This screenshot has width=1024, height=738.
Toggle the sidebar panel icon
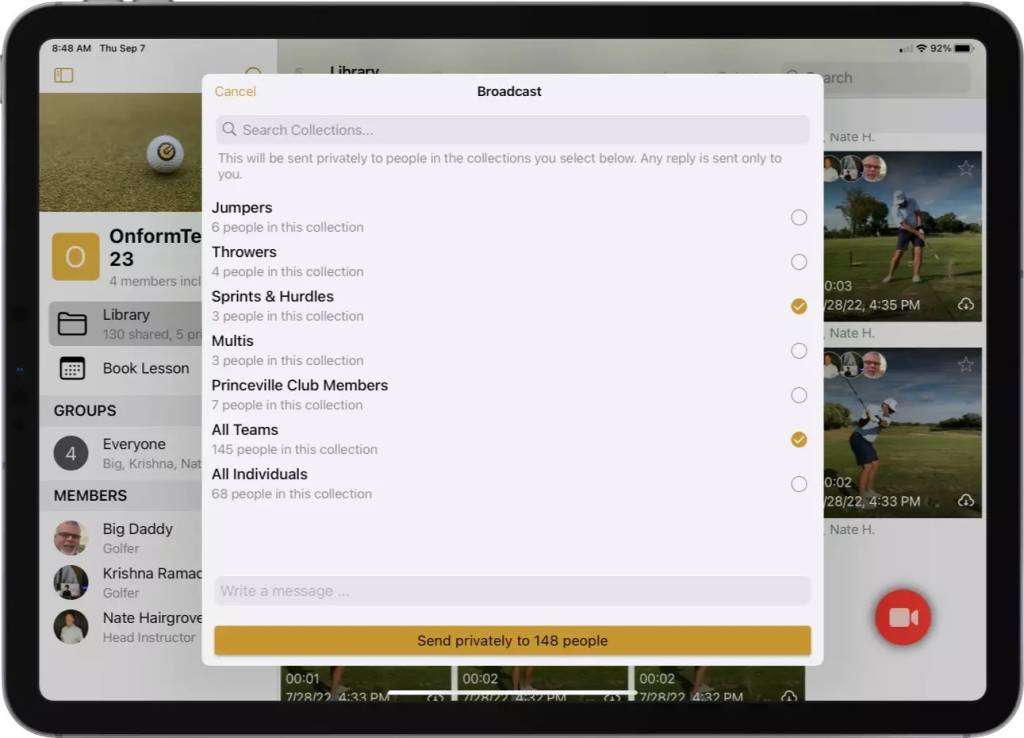click(63, 76)
